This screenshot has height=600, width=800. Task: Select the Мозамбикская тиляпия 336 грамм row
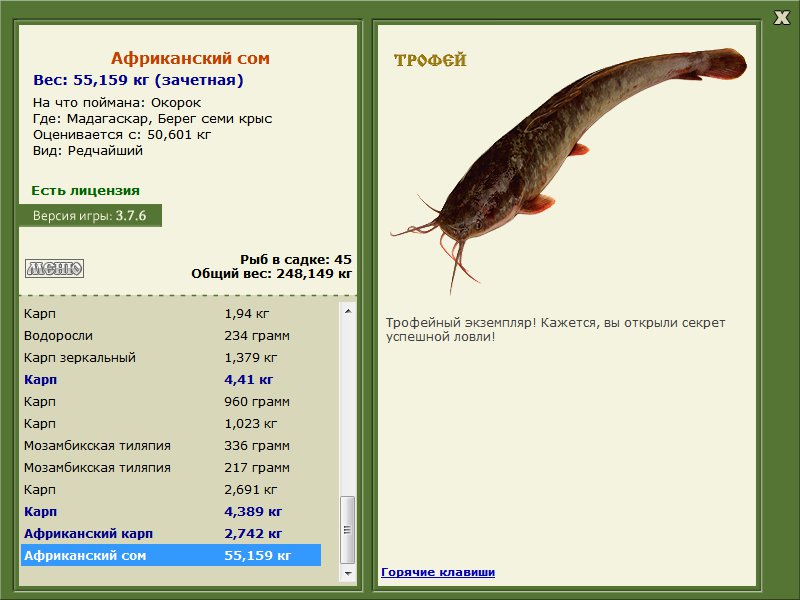(171, 445)
